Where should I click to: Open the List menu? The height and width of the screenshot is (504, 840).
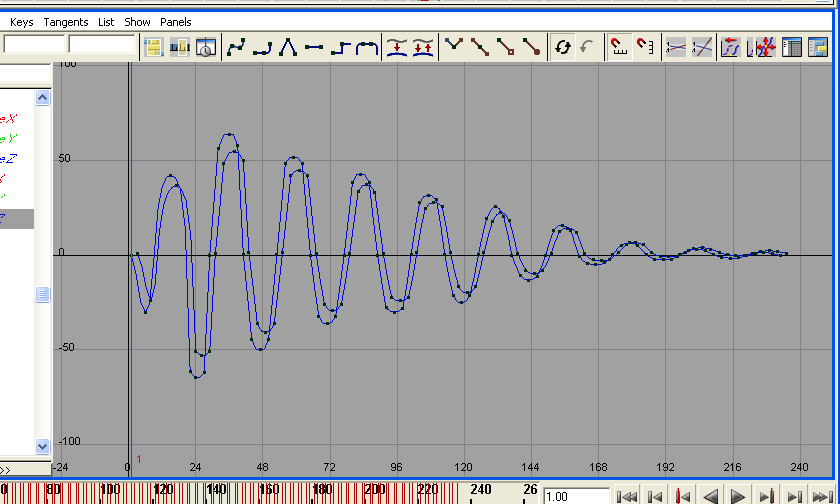pyautogui.click(x=106, y=22)
